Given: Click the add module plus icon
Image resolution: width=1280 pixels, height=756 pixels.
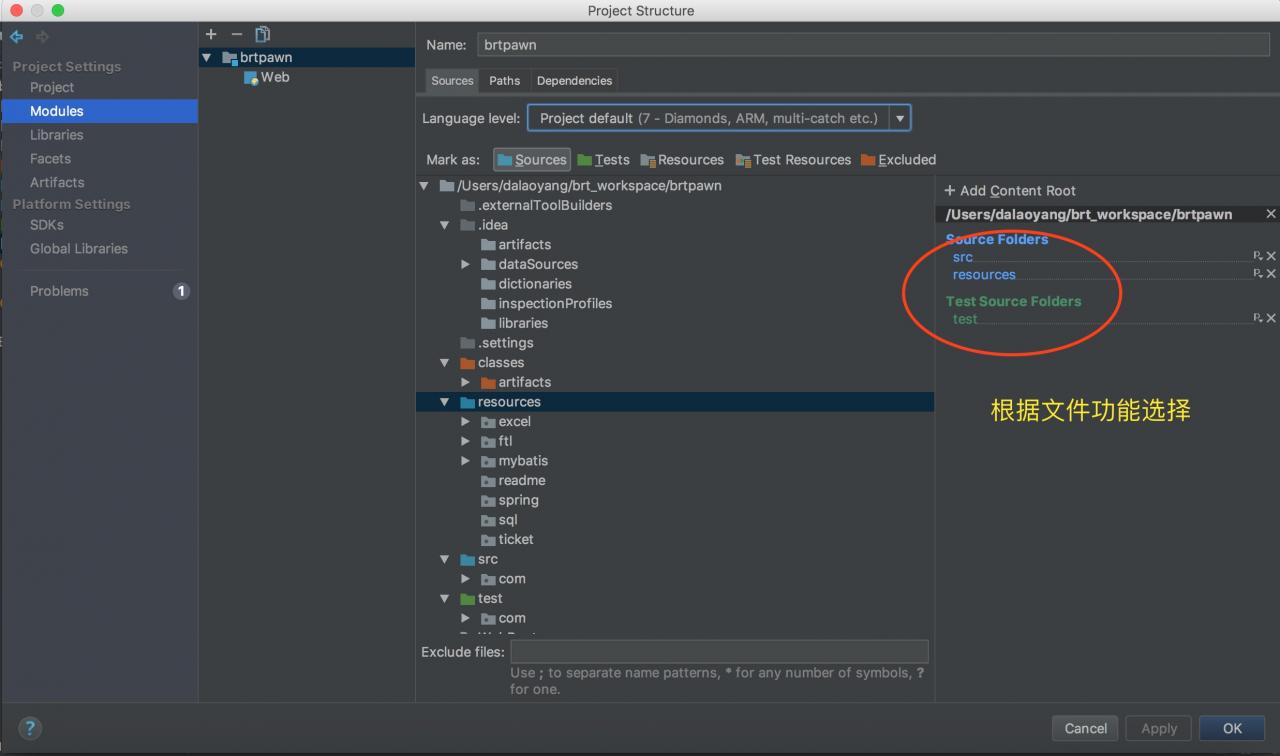Looking at the screenshot, I should click(x=211, y=34).
